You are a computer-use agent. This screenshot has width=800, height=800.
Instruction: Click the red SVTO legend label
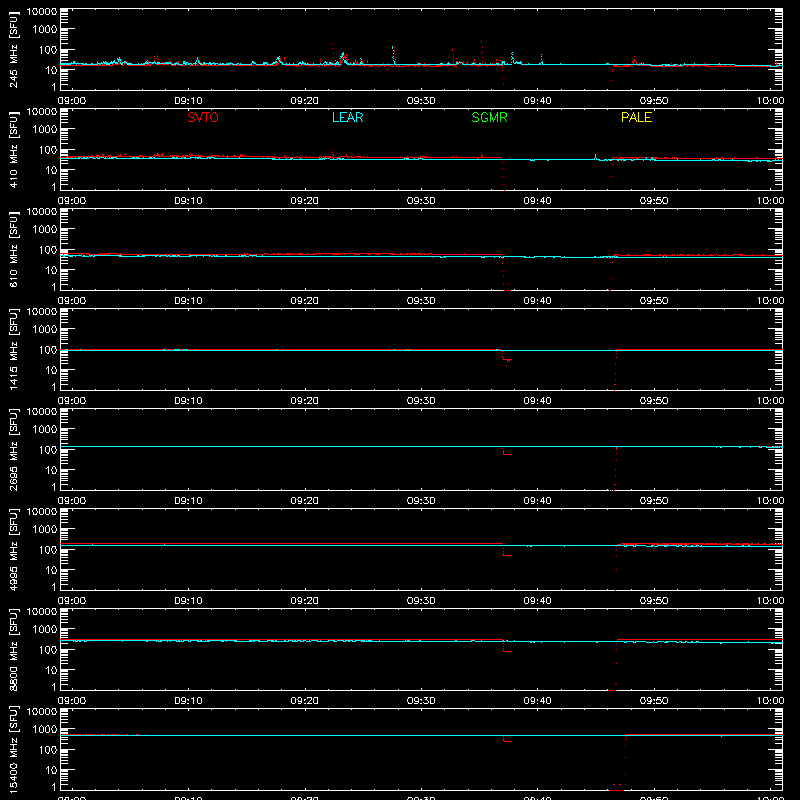(203, 117)
